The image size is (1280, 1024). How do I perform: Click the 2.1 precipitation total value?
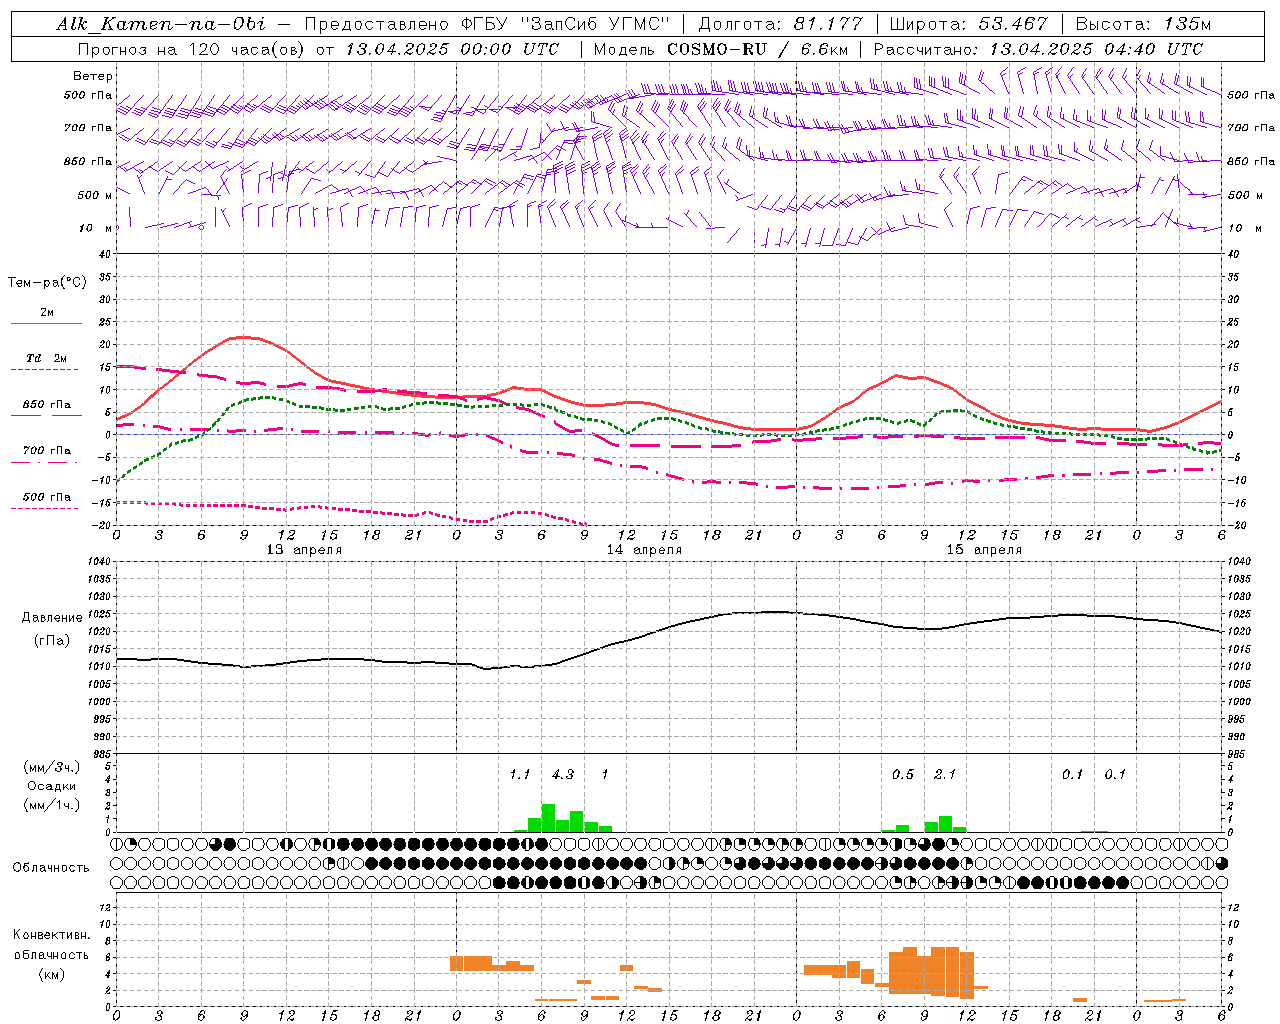945,774
